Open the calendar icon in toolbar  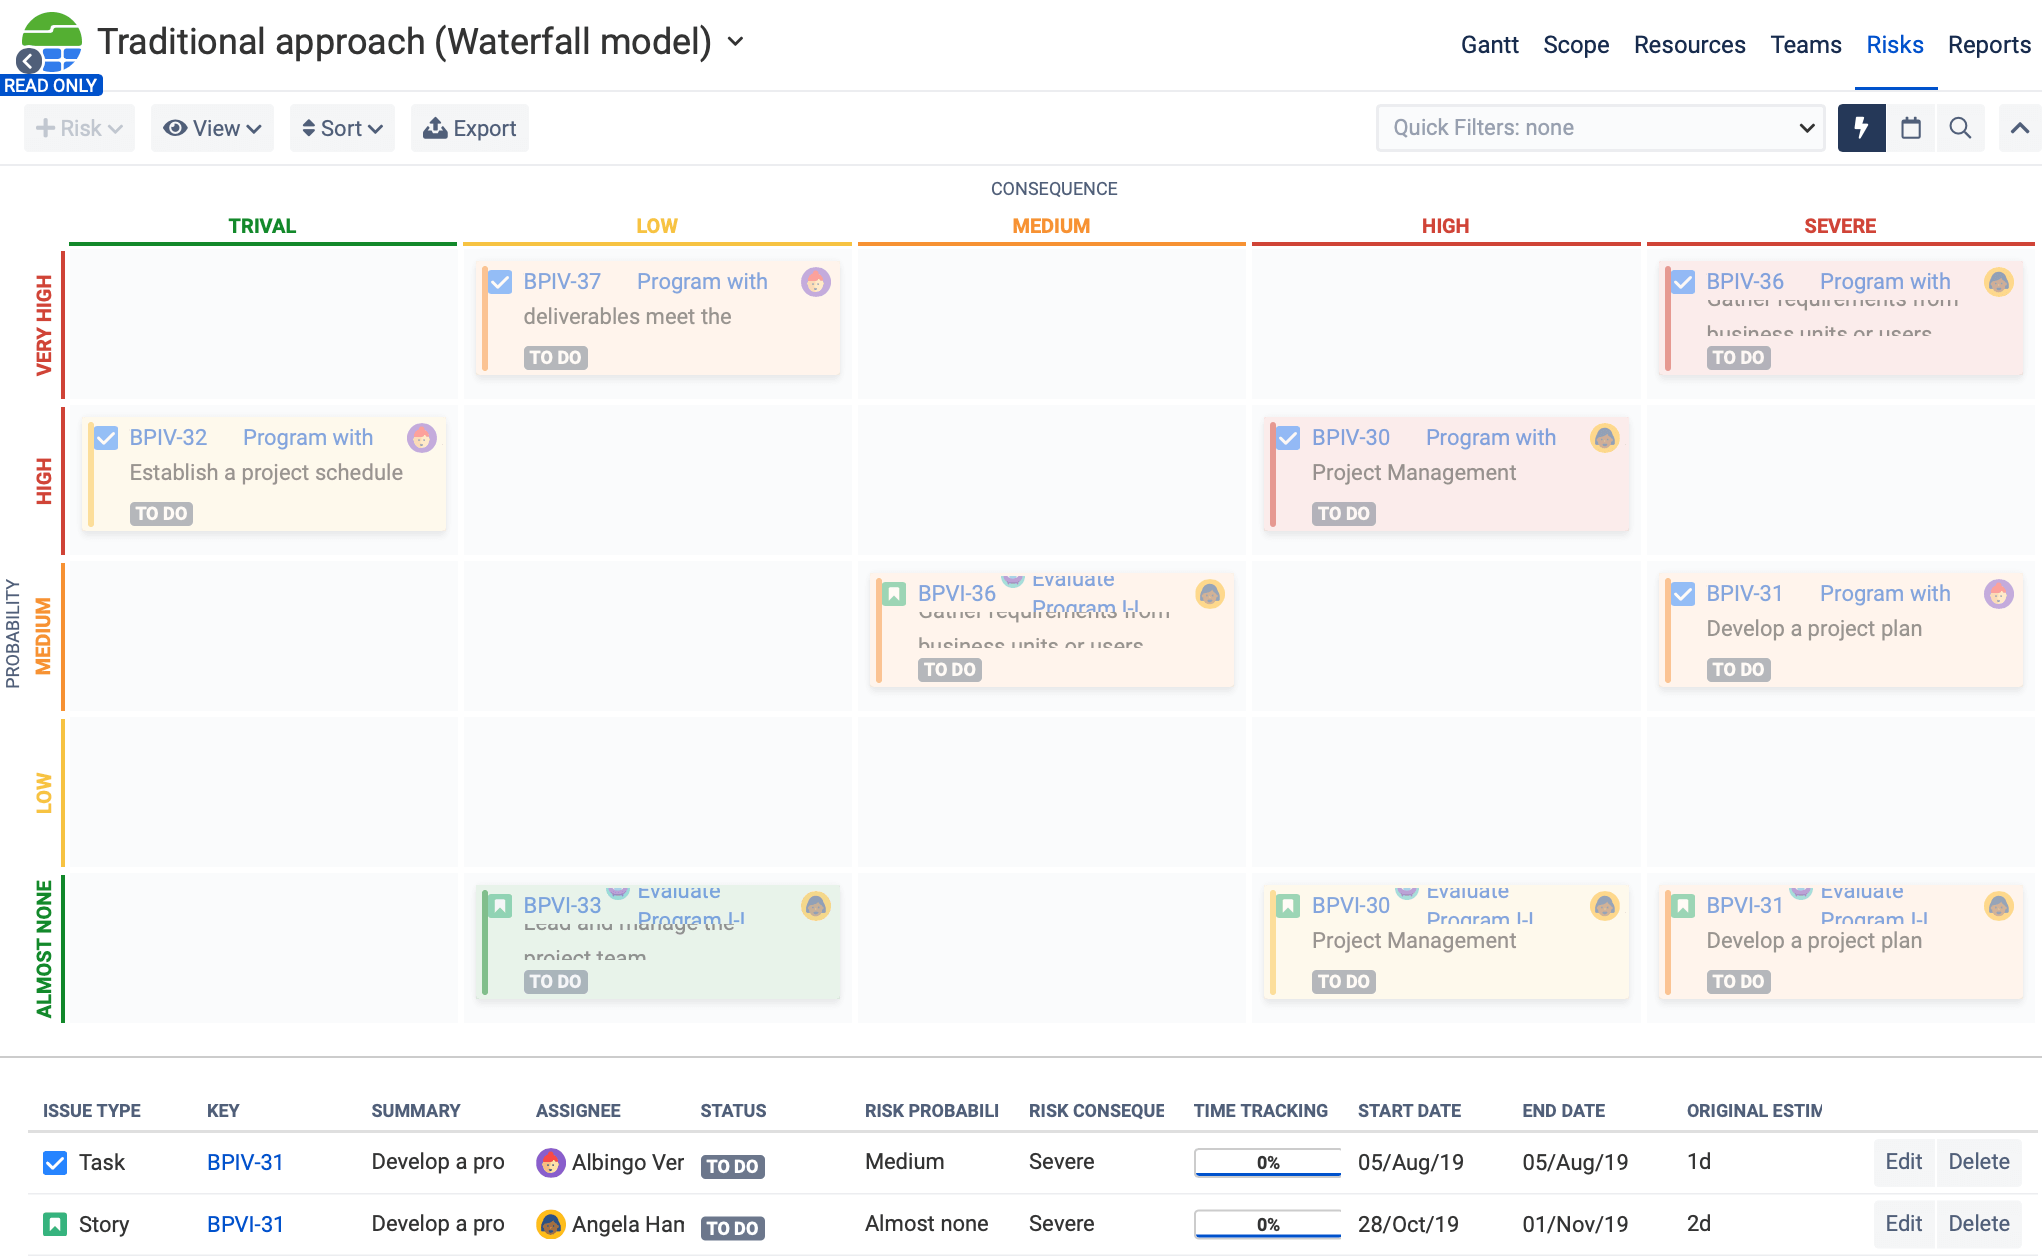tap(1911, 128)
